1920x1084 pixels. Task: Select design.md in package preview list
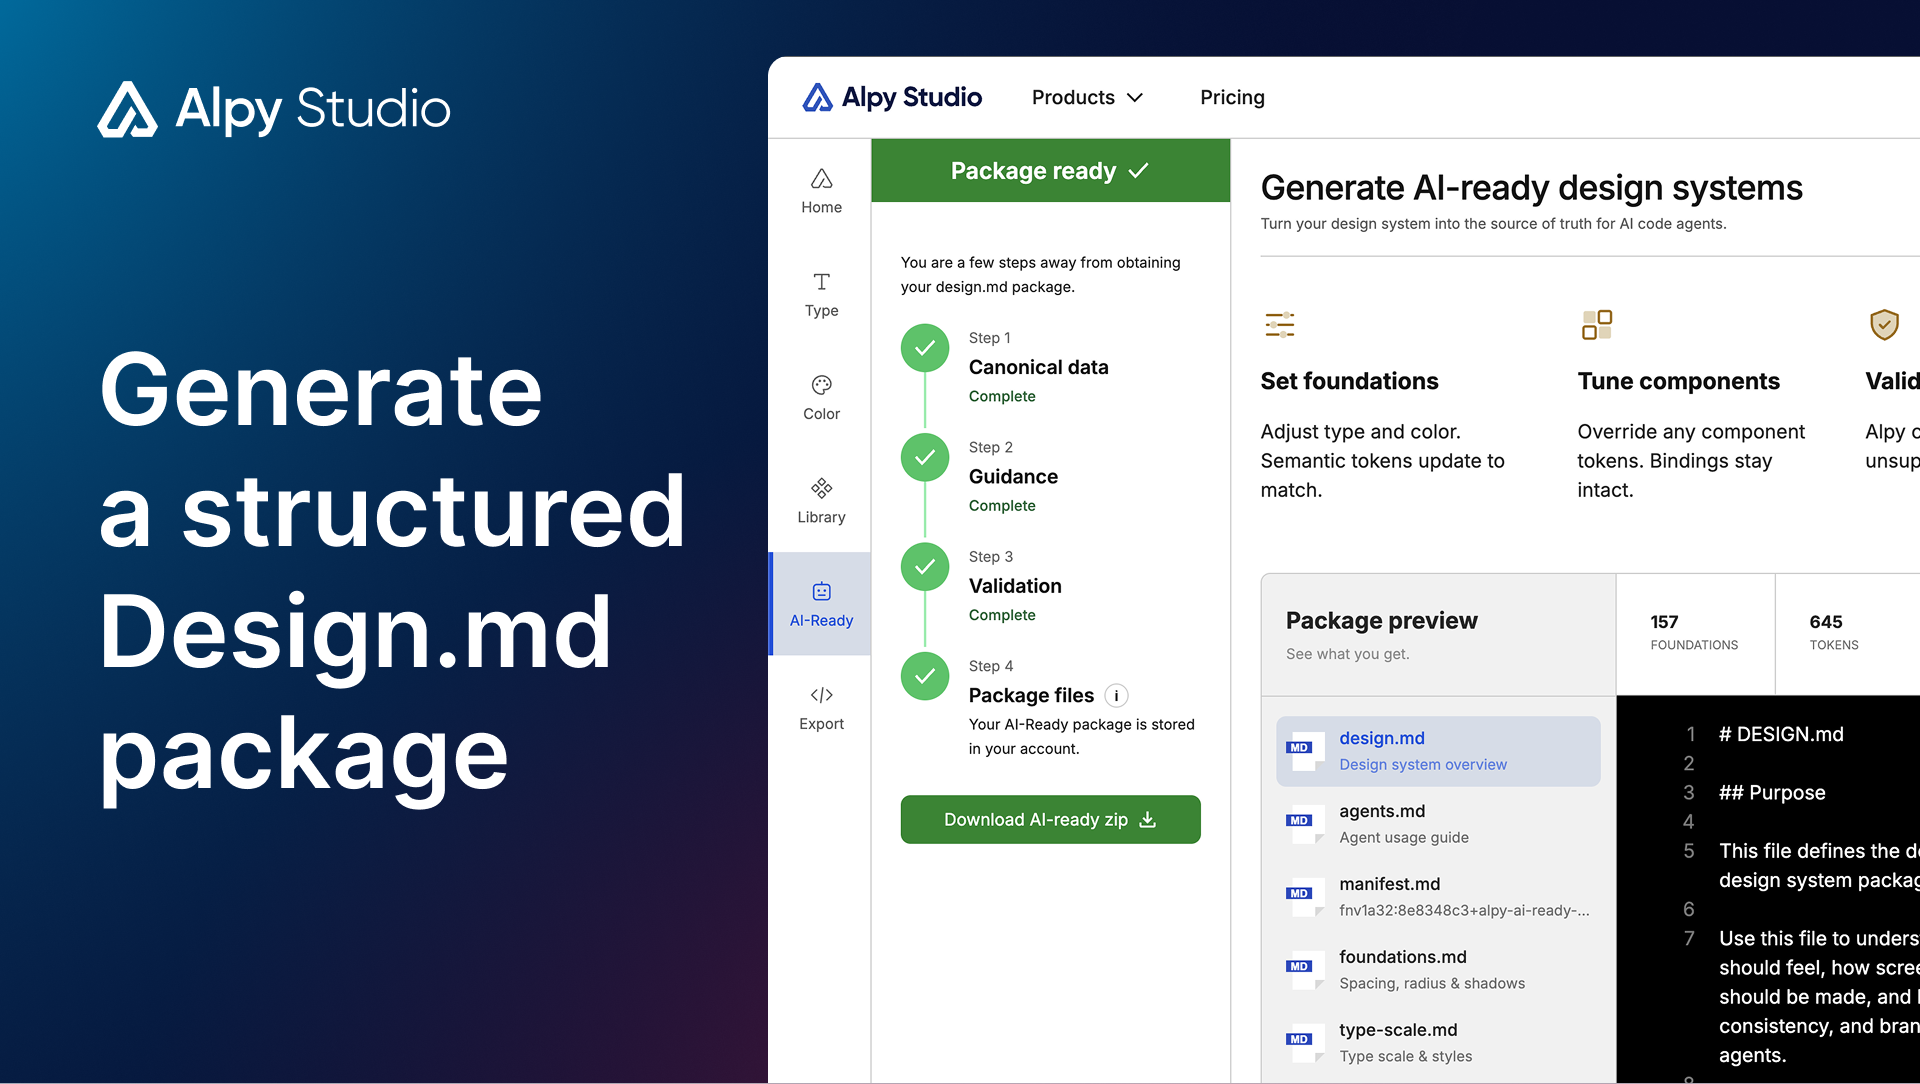[1438, 751]
